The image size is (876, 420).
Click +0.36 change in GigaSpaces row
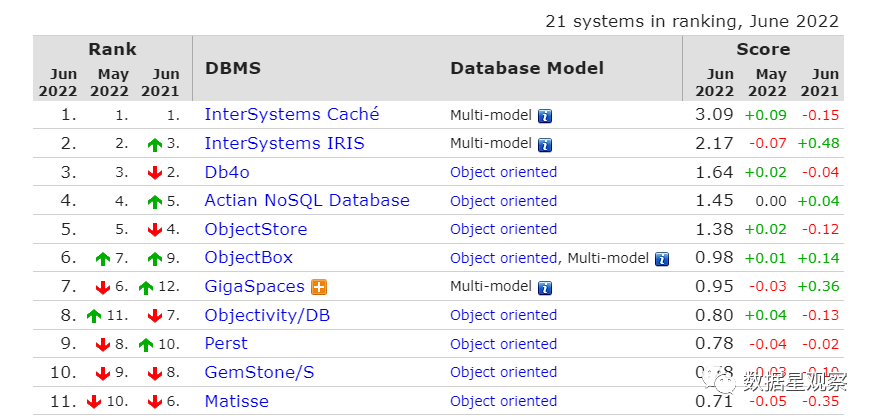tap(818, 287)
